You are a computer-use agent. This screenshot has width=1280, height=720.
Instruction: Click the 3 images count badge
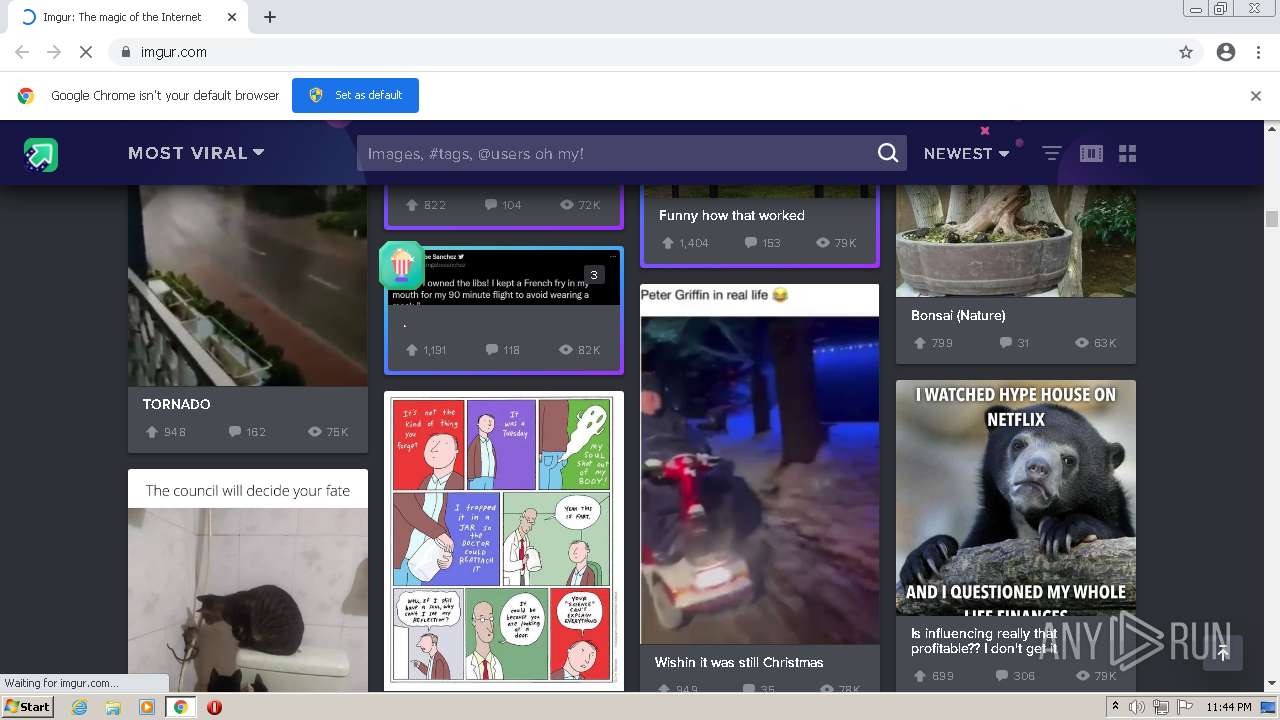[x=594, y=275]
